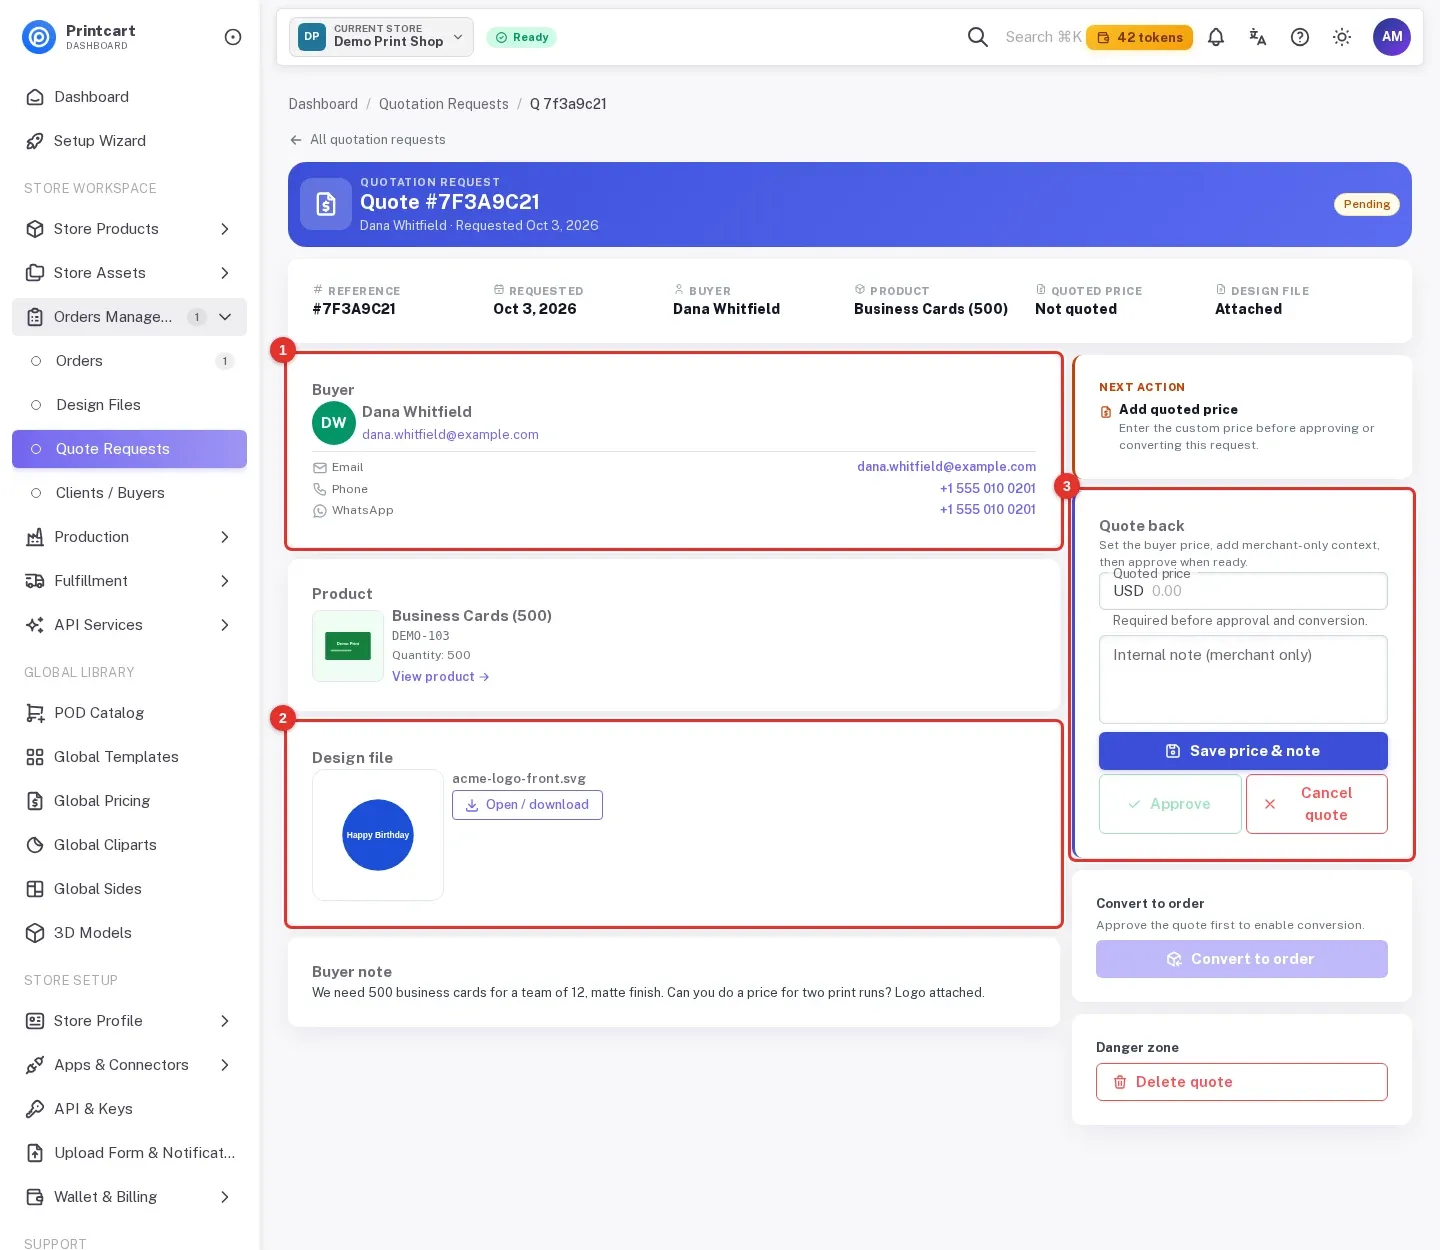Open the Demo Print Shop store selector

click(382, 37)
